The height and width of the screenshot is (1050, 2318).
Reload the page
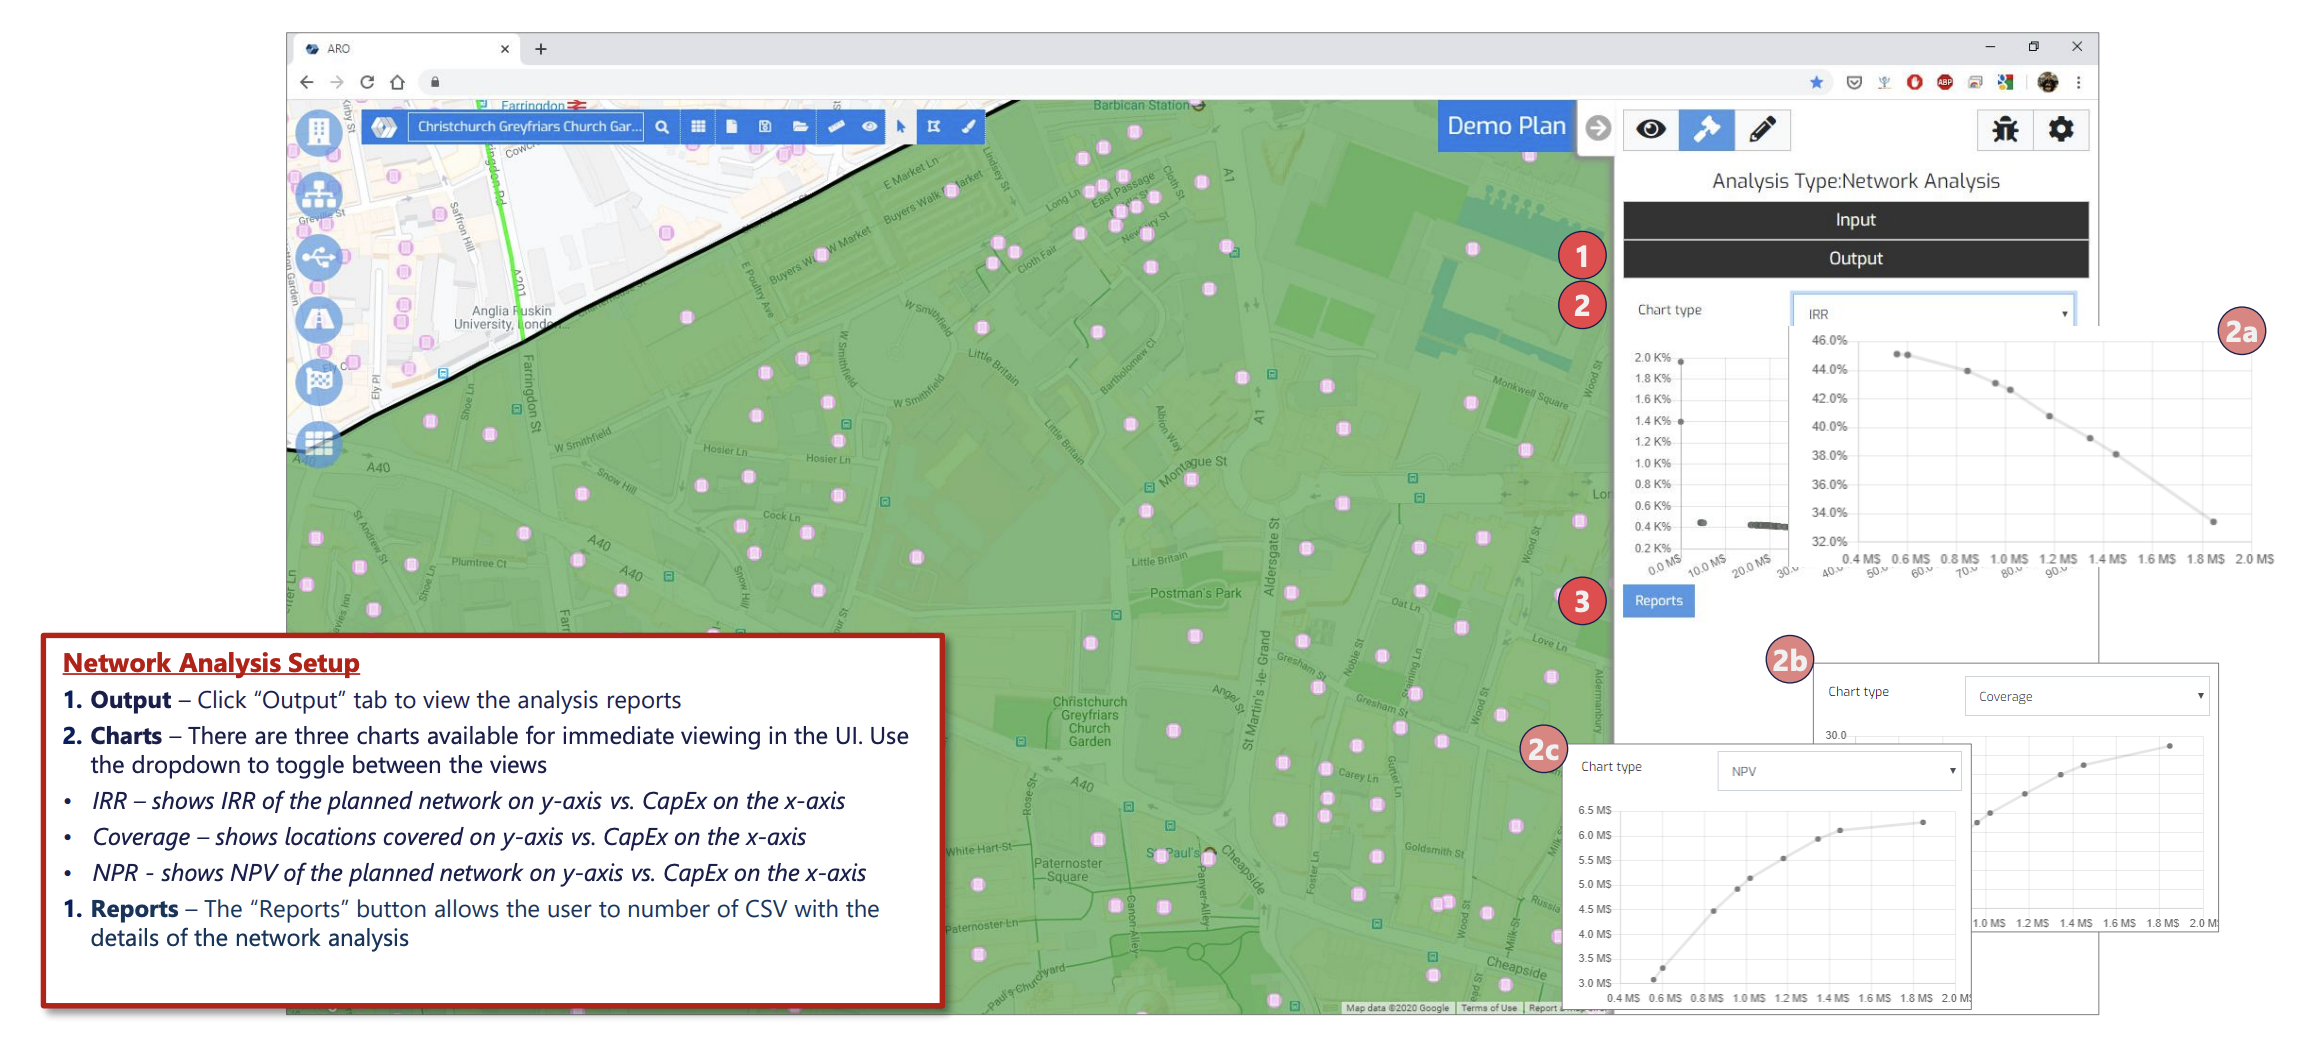tap(367, 82)
